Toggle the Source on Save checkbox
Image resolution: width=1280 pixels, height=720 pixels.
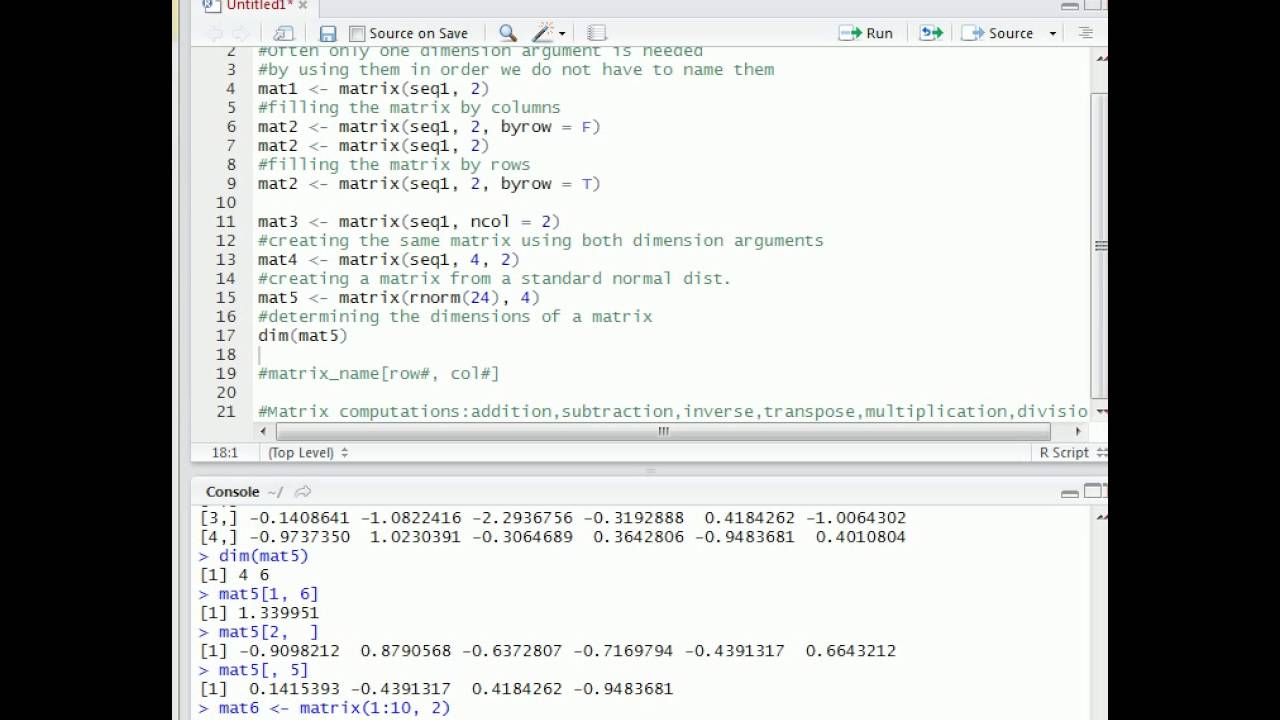(357, 33)
